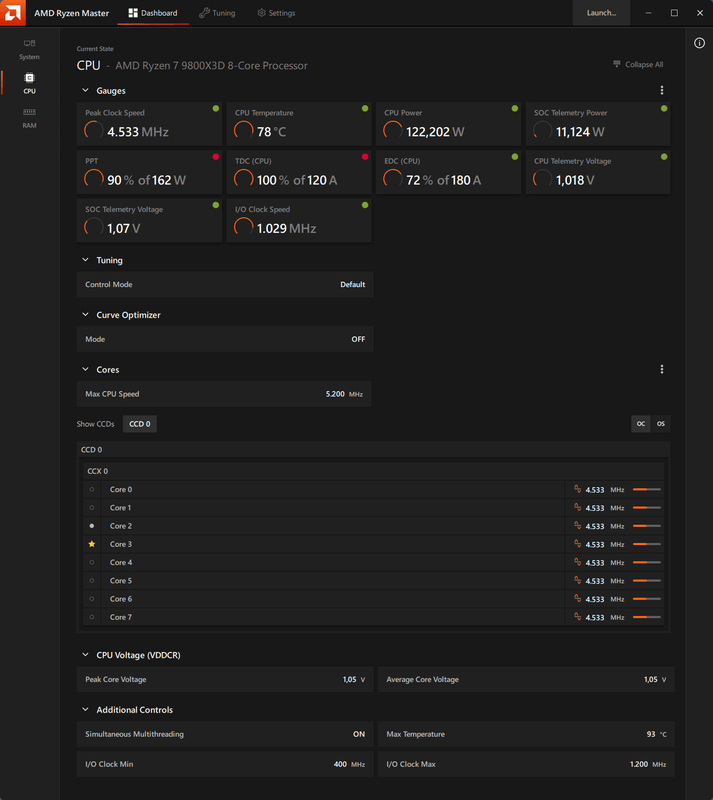Collapse the CPU Voltage (VDDCR) section
The image size is (713, 800).
84,655
